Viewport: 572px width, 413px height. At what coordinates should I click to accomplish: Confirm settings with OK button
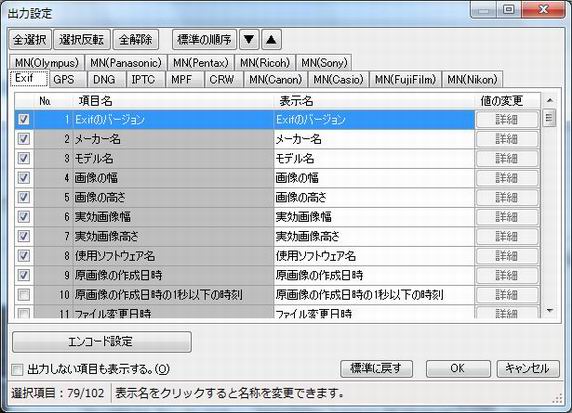pyautogui.click(x=458, y=368)
